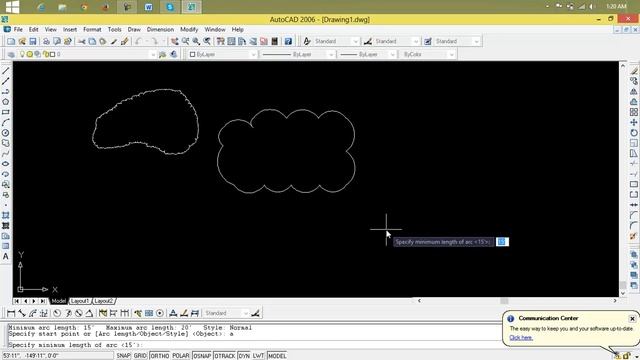Screen dimensions: 640x360
Task: Select the Ellipse draw tool
Action: [x=6, y=164]
